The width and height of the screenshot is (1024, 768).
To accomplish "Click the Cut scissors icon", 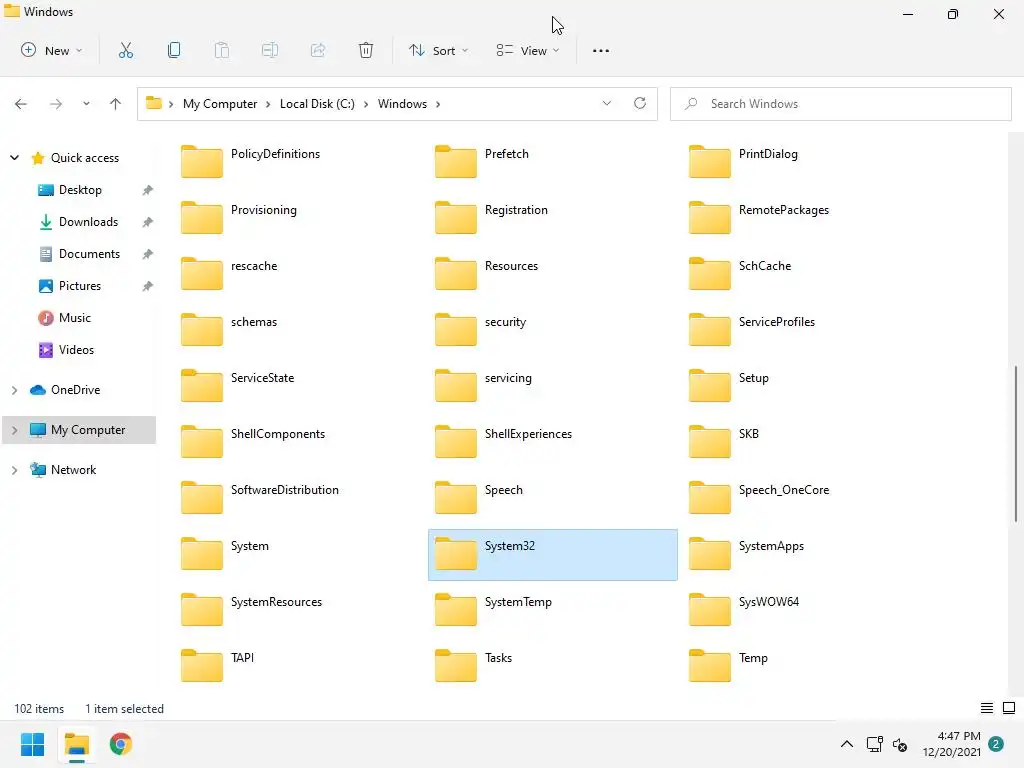I will coord(125,50).
